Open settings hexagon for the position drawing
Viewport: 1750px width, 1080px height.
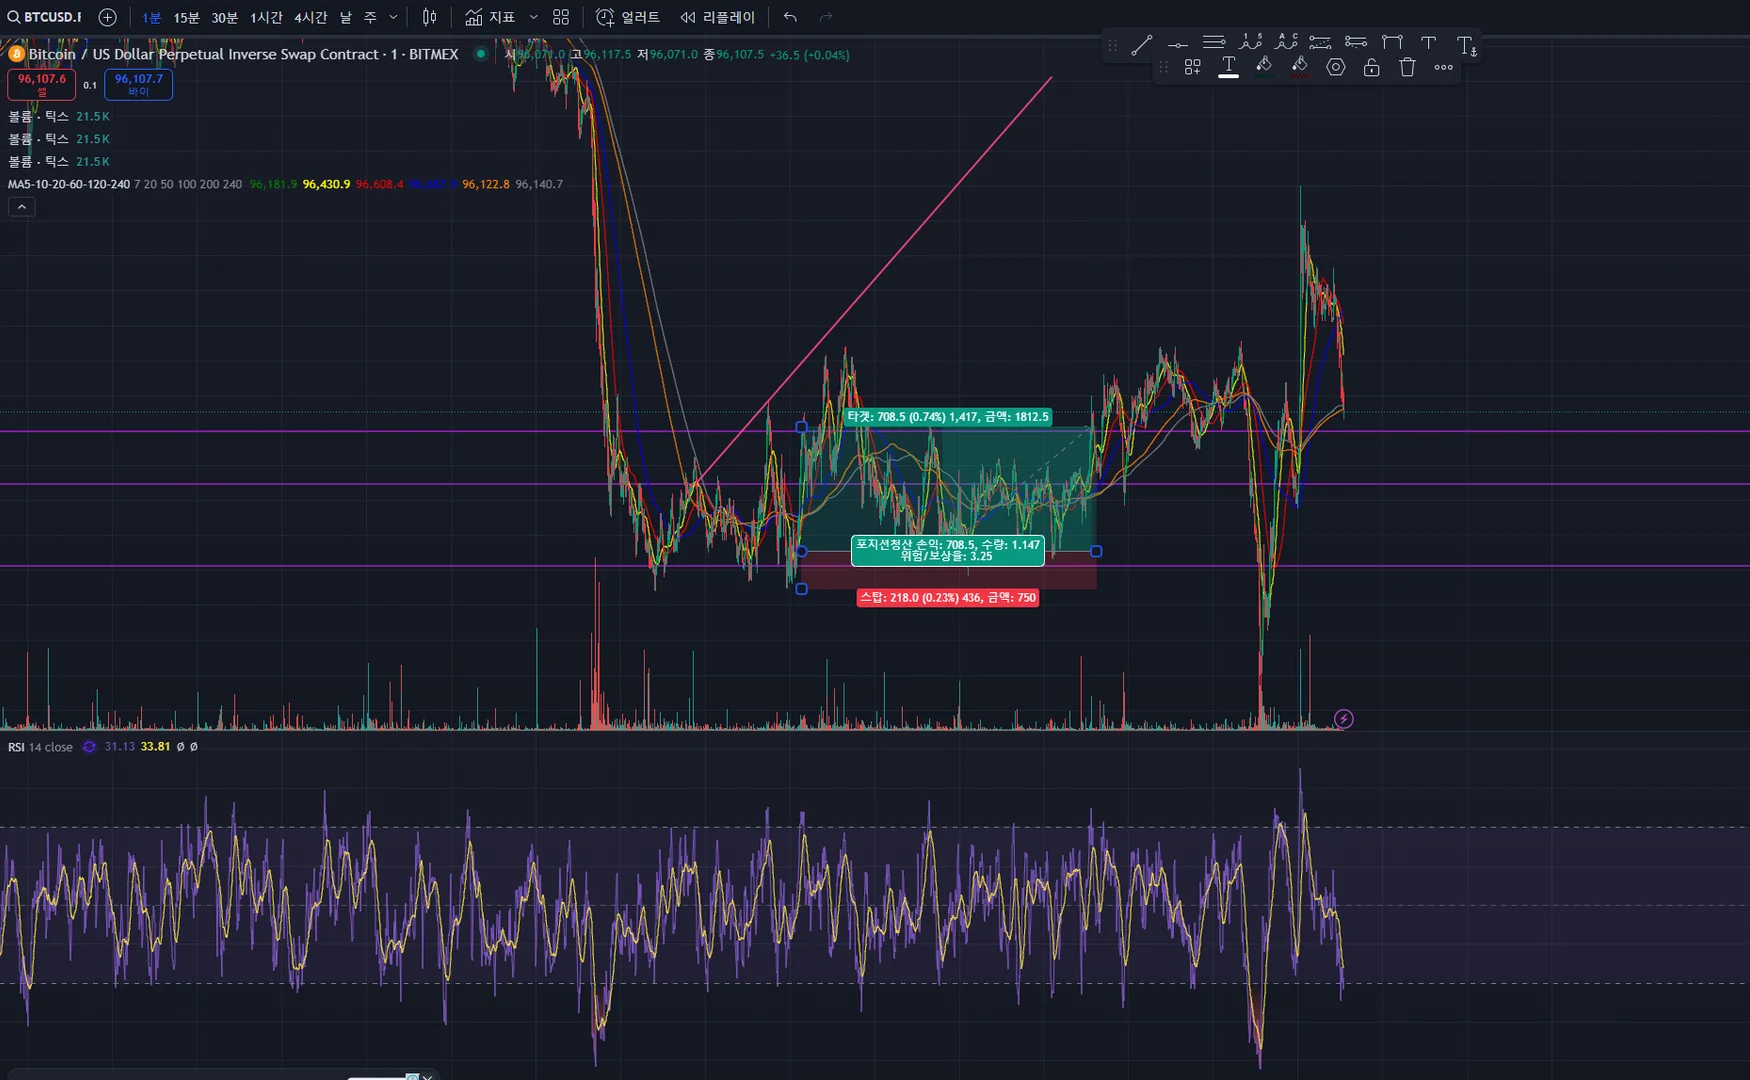(x=1336, y=67)
